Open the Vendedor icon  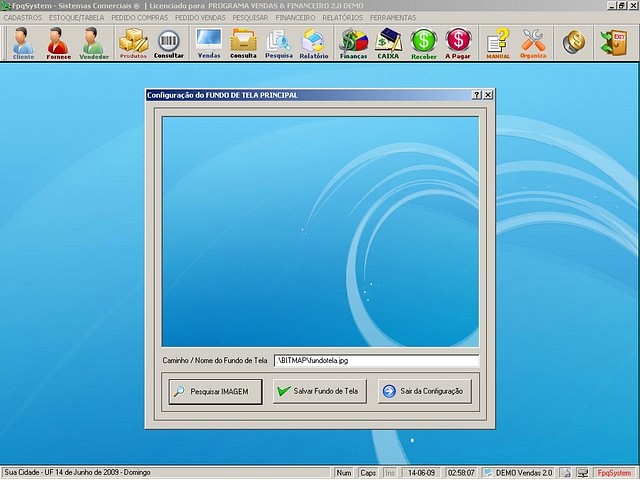(94, 43)
